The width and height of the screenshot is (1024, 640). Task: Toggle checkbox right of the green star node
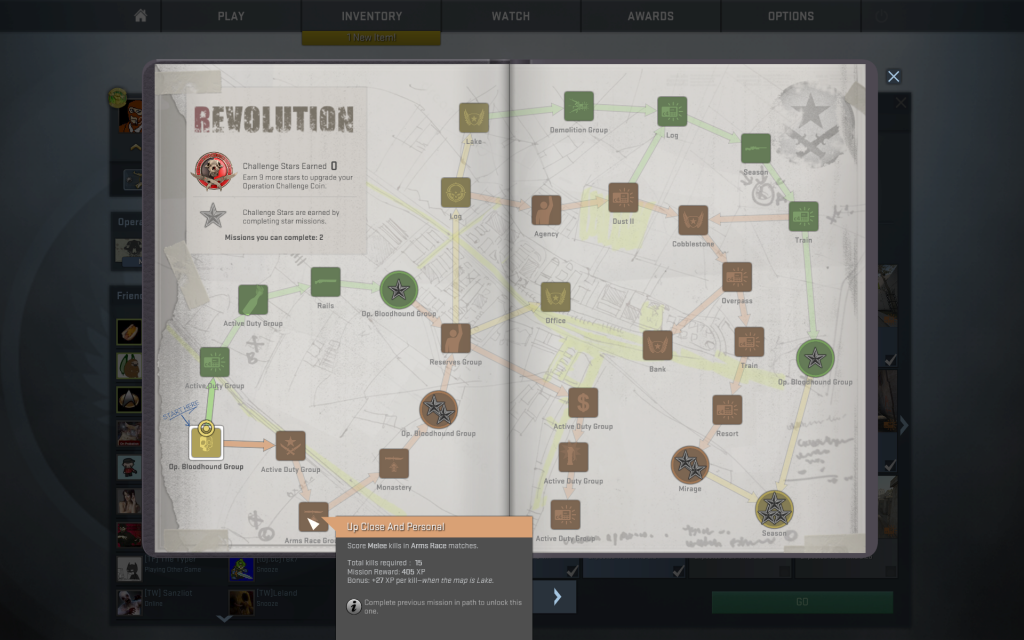click(x=890, y=359)
